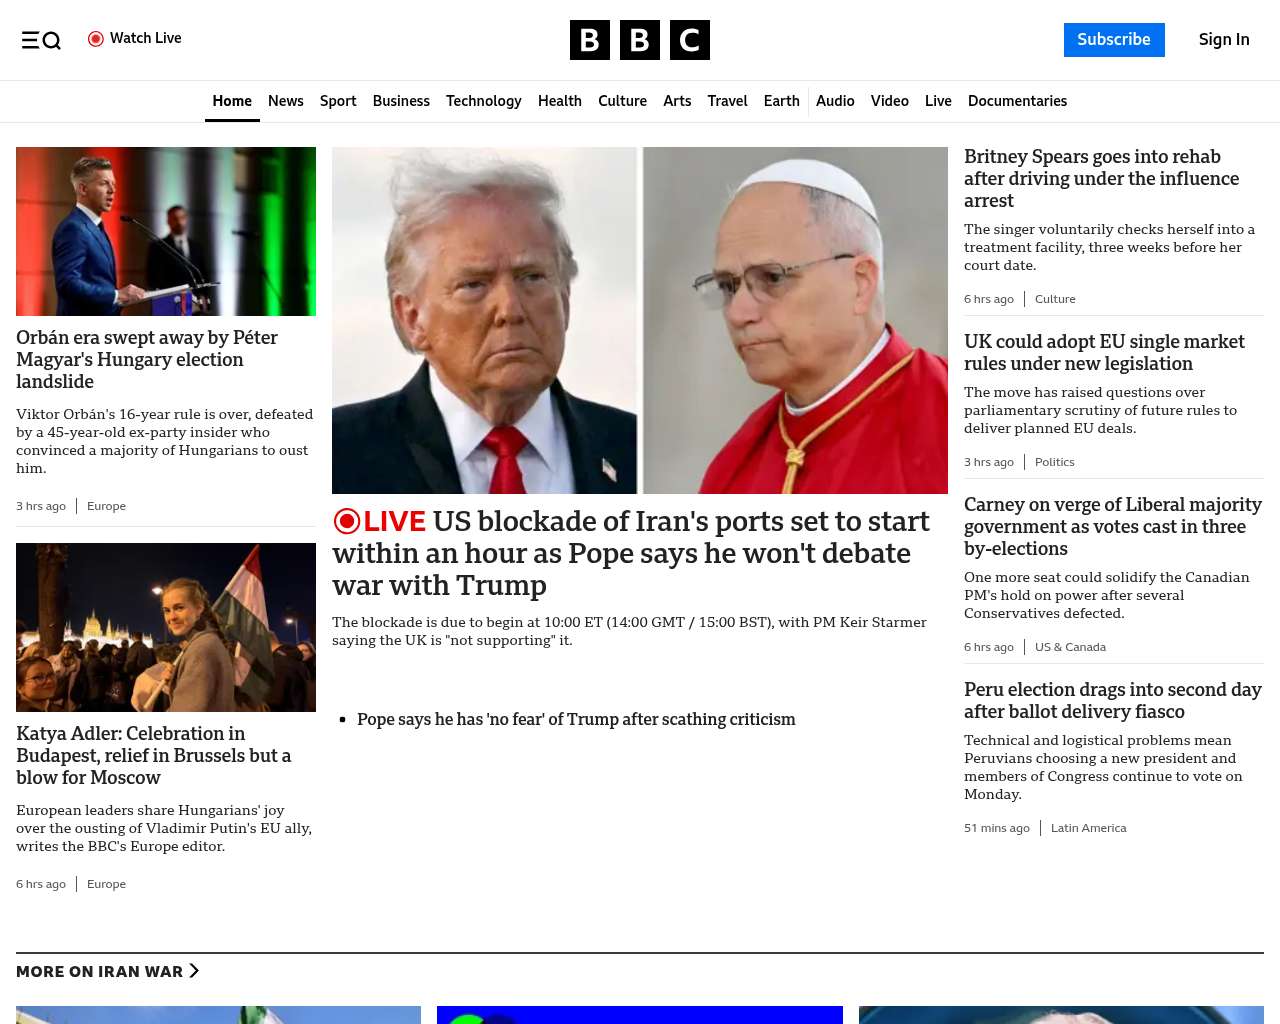Open Peru election ballot fiasco headline
Viewport: 1280px width, 1024px height.
[x=1112, y=701]
